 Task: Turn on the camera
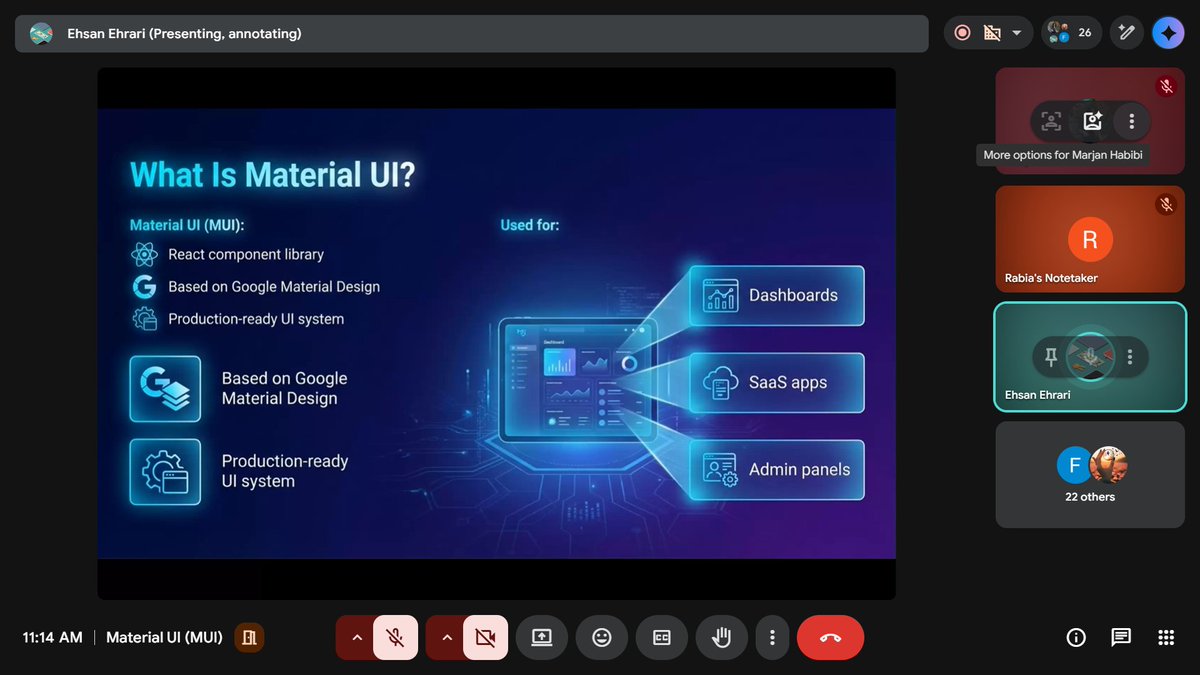click(486, 637)
